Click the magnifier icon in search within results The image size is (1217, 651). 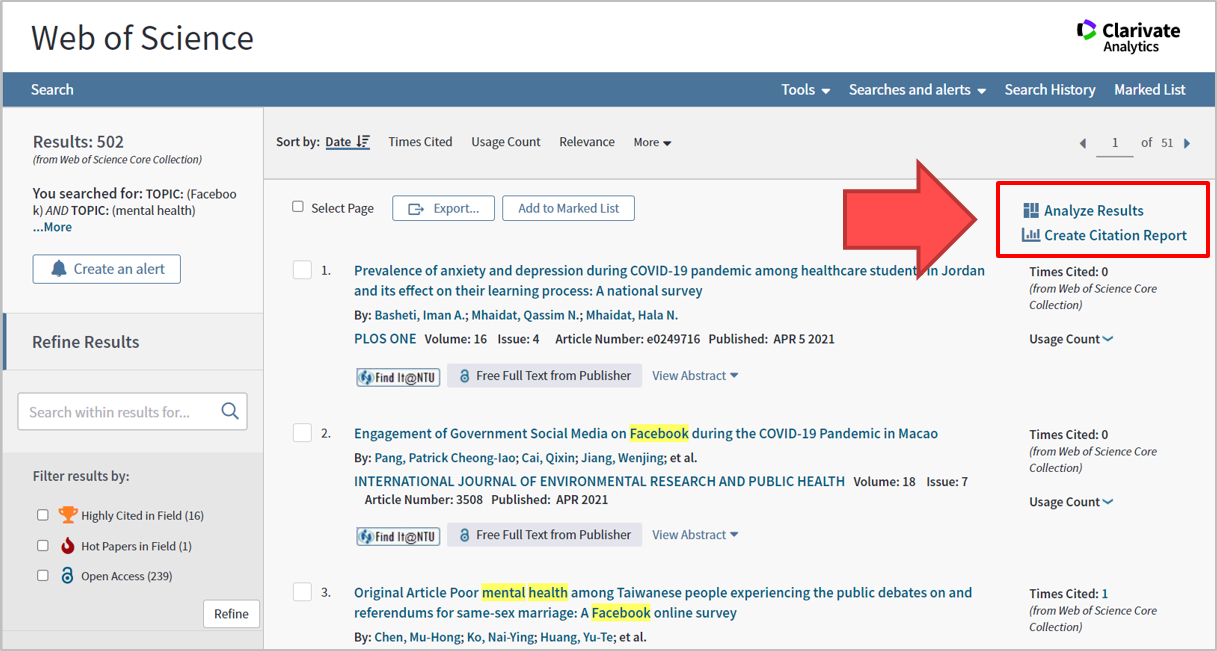click(x=230, y=411)
